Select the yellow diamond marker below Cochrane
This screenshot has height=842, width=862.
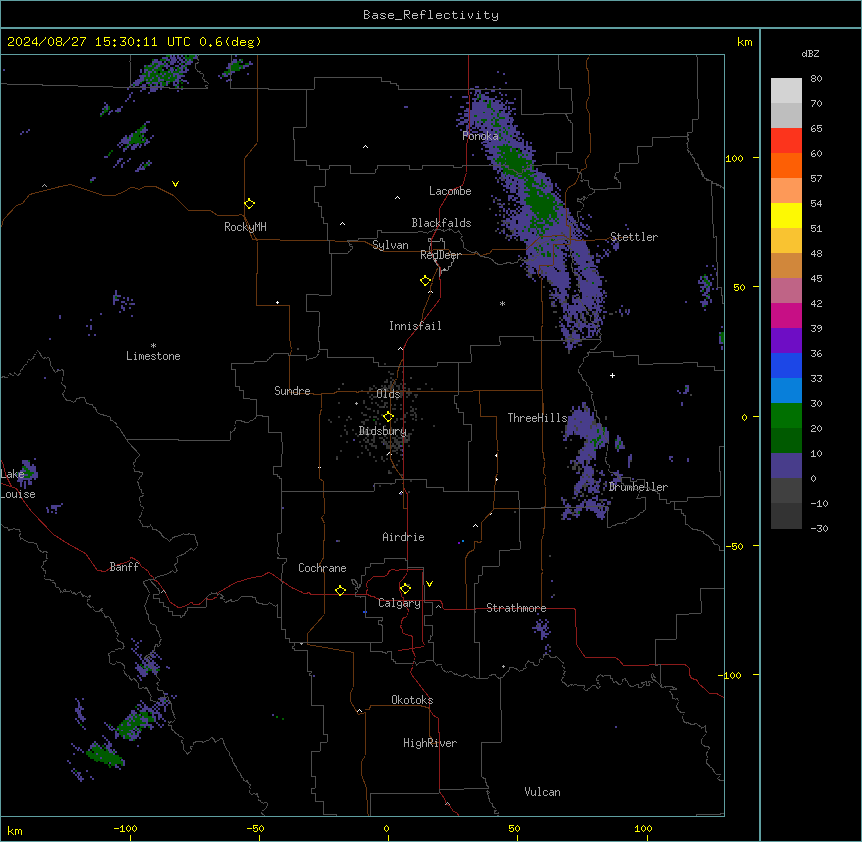pos(340,590)
